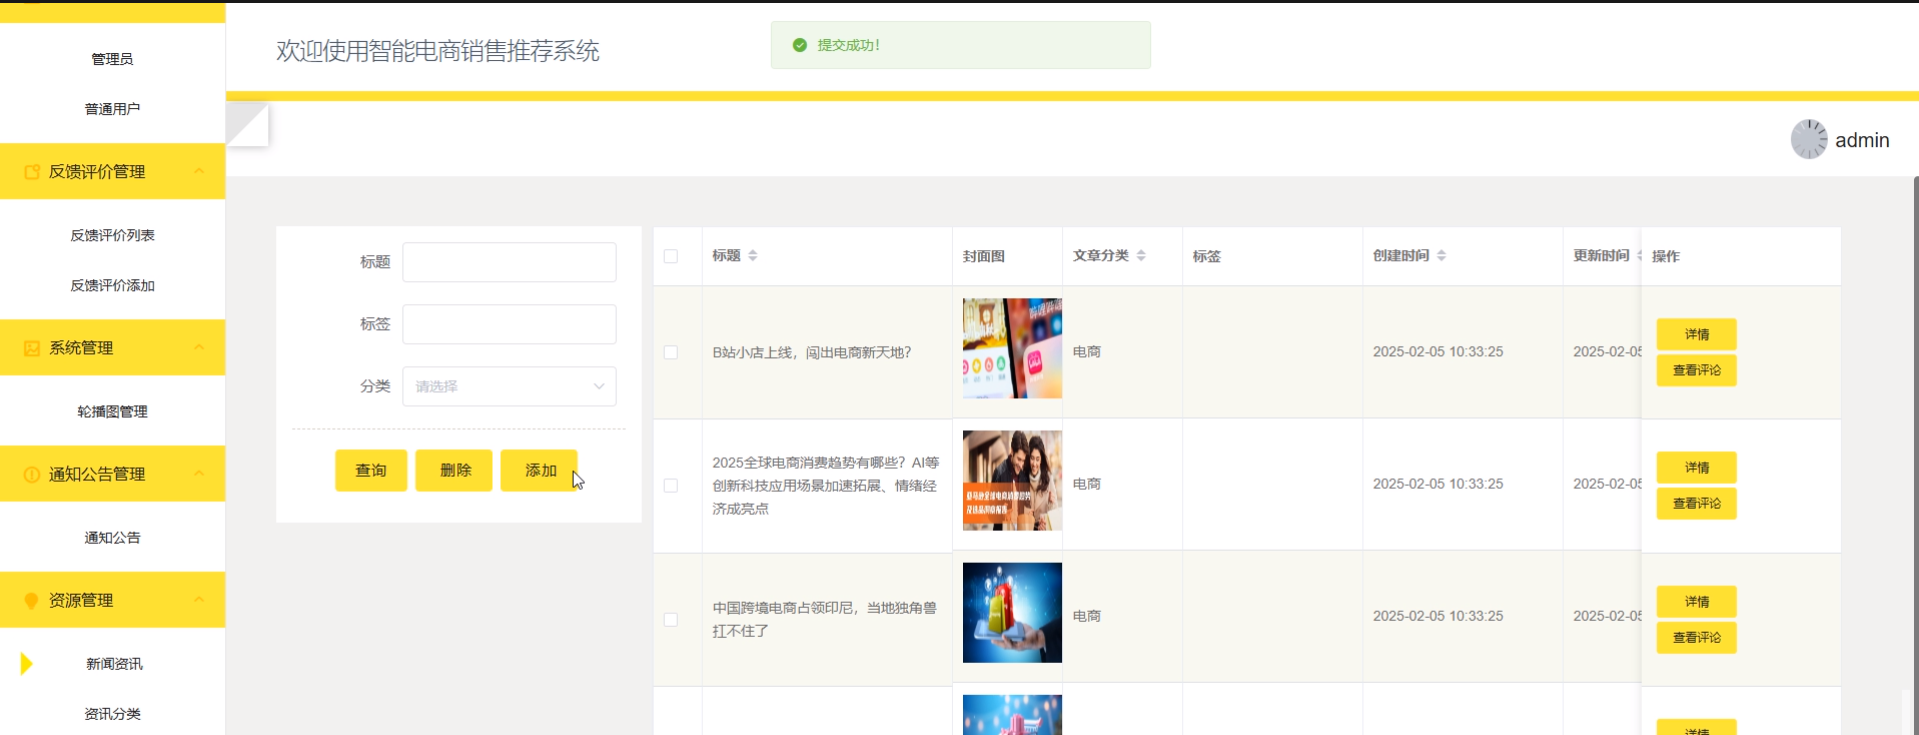The width and height of the screenshot is (1919, 735).
Task: Sort by 文章分类 column arrows
Action: tap(1141, 256)
